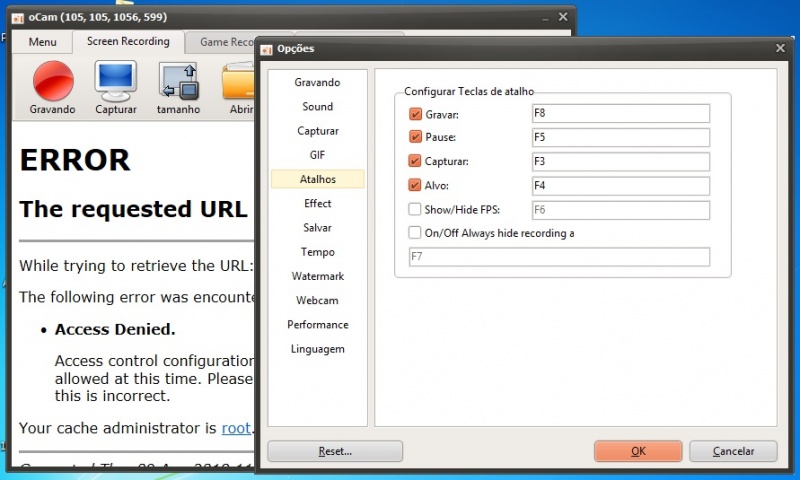The height and width of the screenshot is (480, 800).
Task: Select GIF category in sidebar
Action: coord(317,155)
